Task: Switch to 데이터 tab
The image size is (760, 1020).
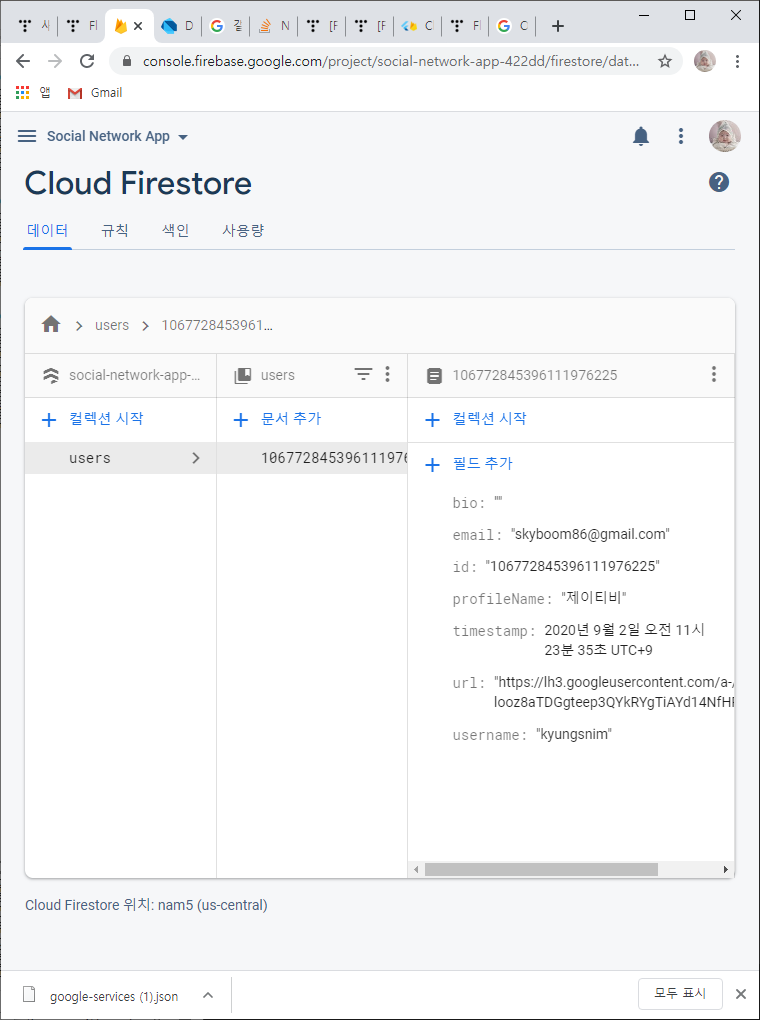Action: coord(48,230)
